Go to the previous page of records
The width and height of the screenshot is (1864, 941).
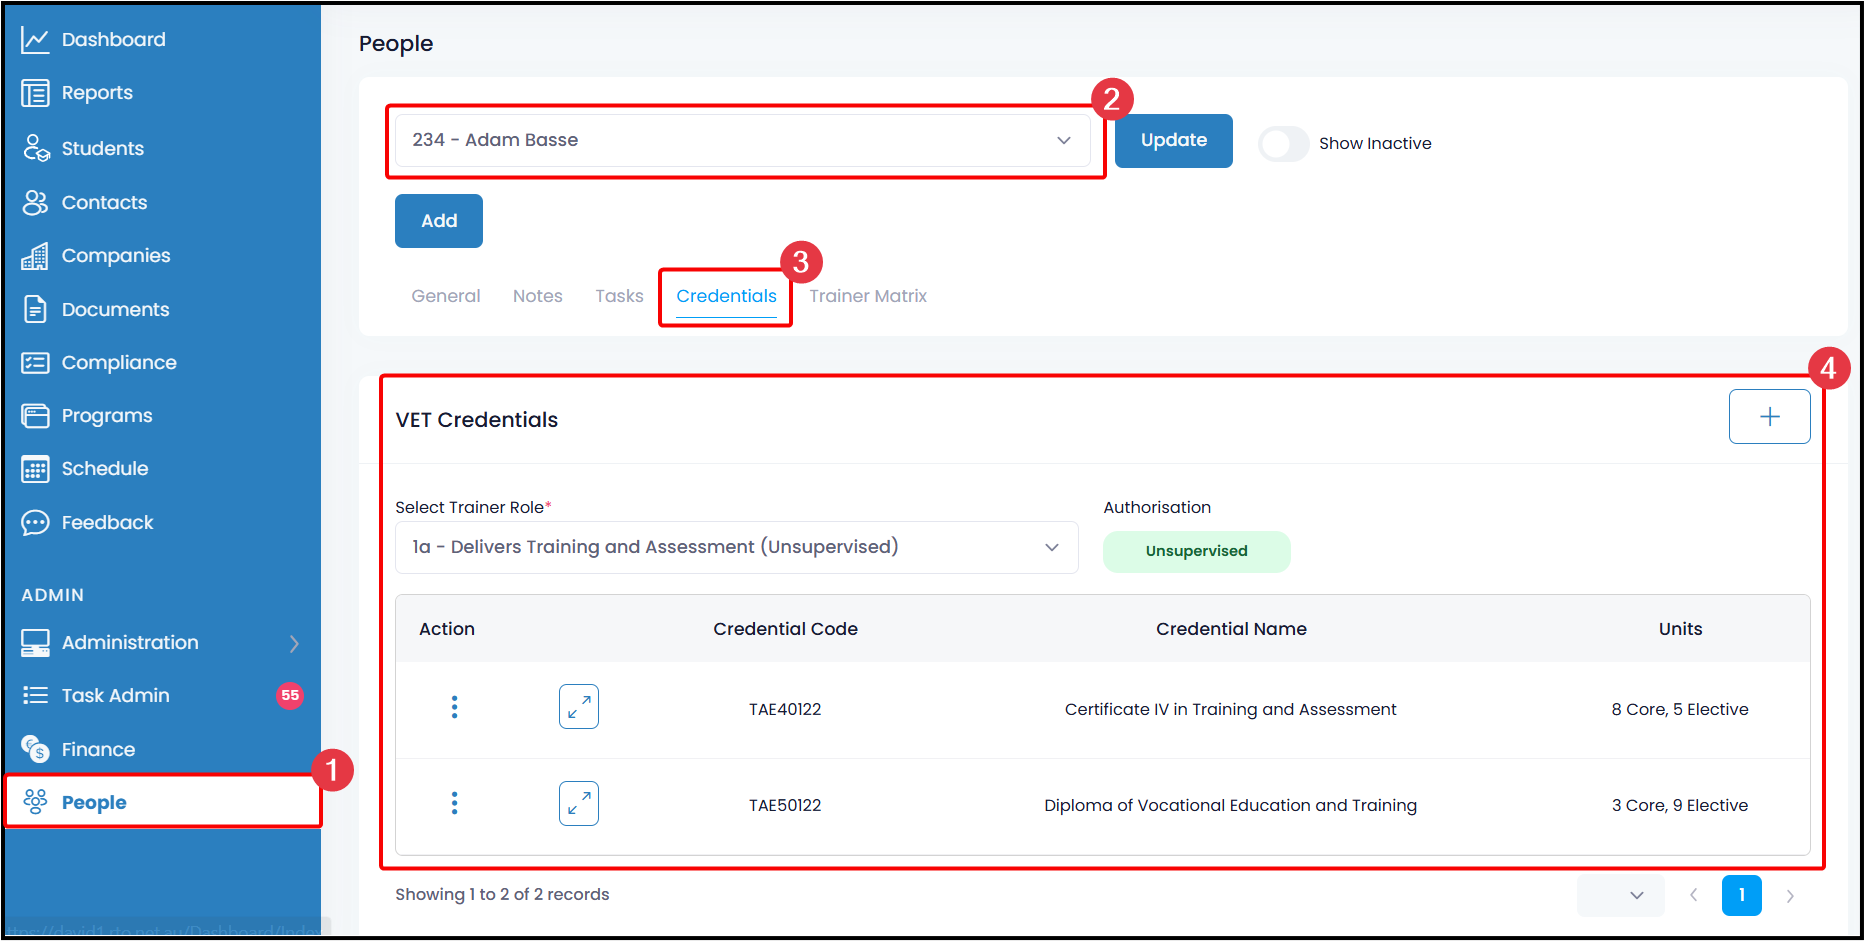(x=1694, y=895)
